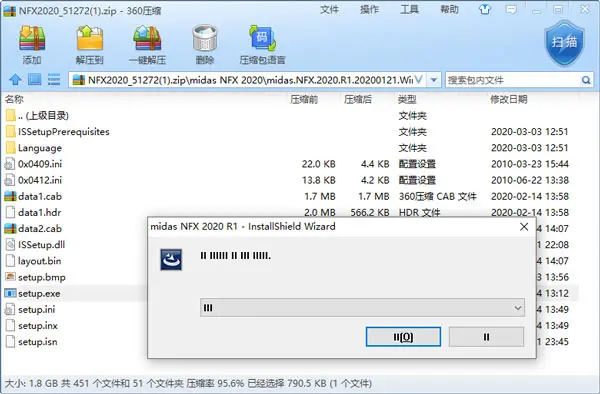Click the 22.0 KB size cell
The height and width of the screenshot is (394, 600).
tap(318, 164)
